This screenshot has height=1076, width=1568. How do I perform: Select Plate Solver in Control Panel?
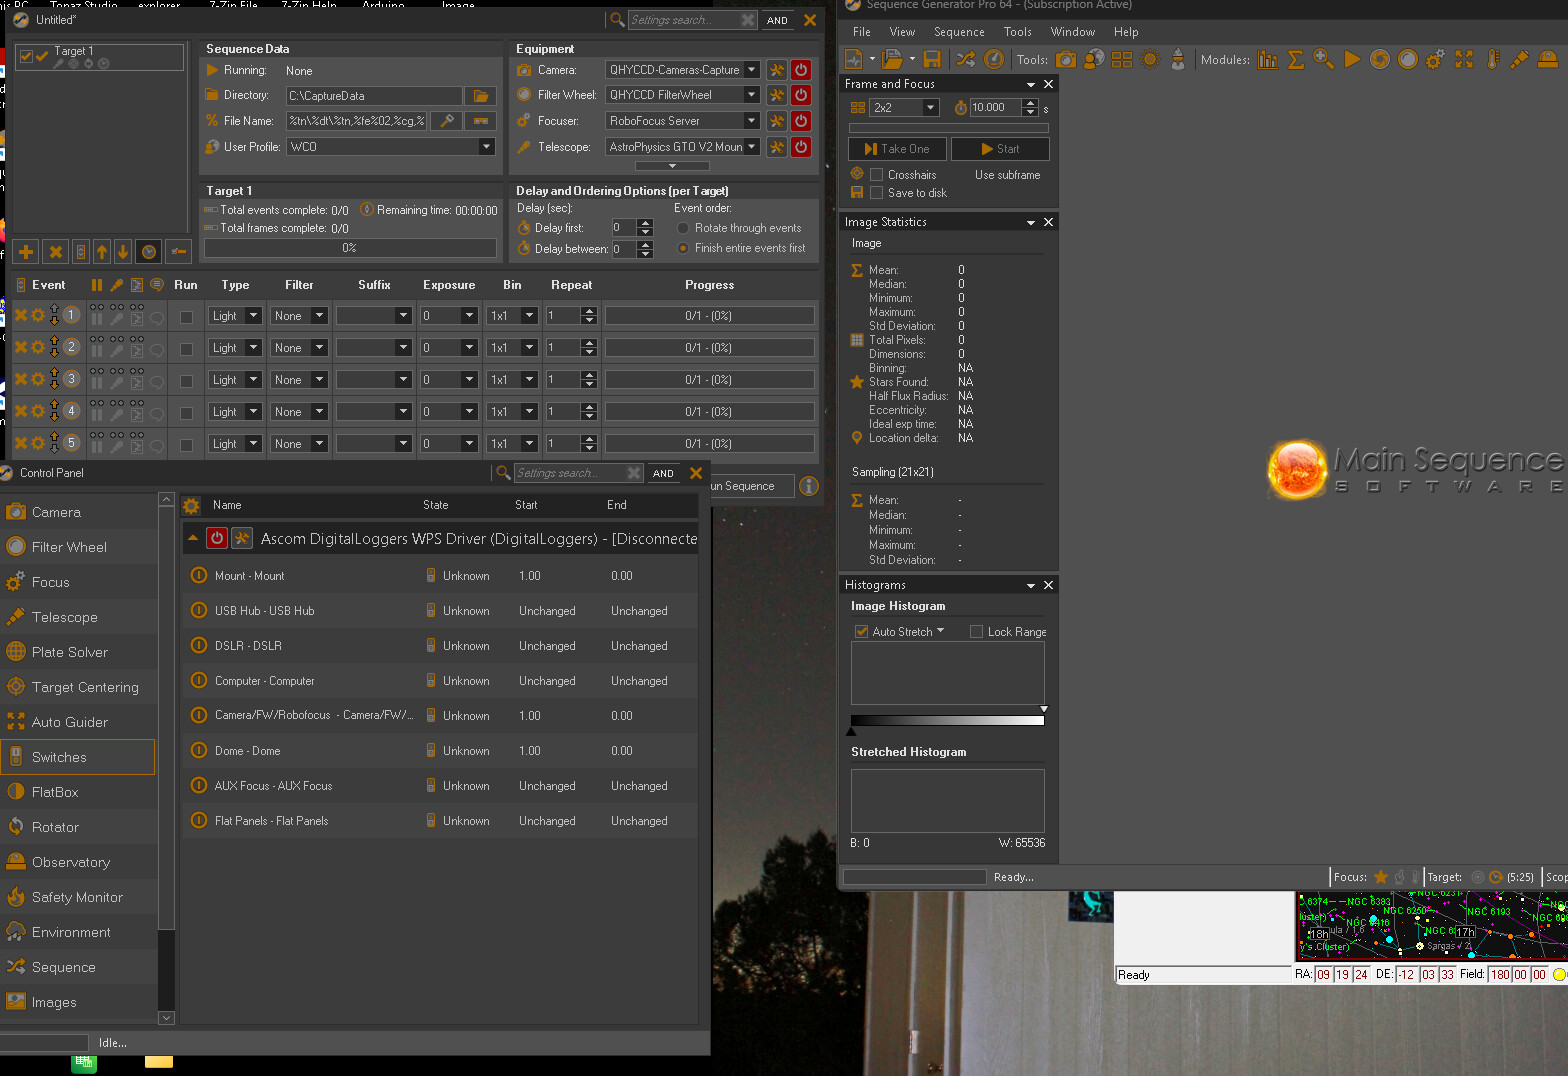coord(70,652)
